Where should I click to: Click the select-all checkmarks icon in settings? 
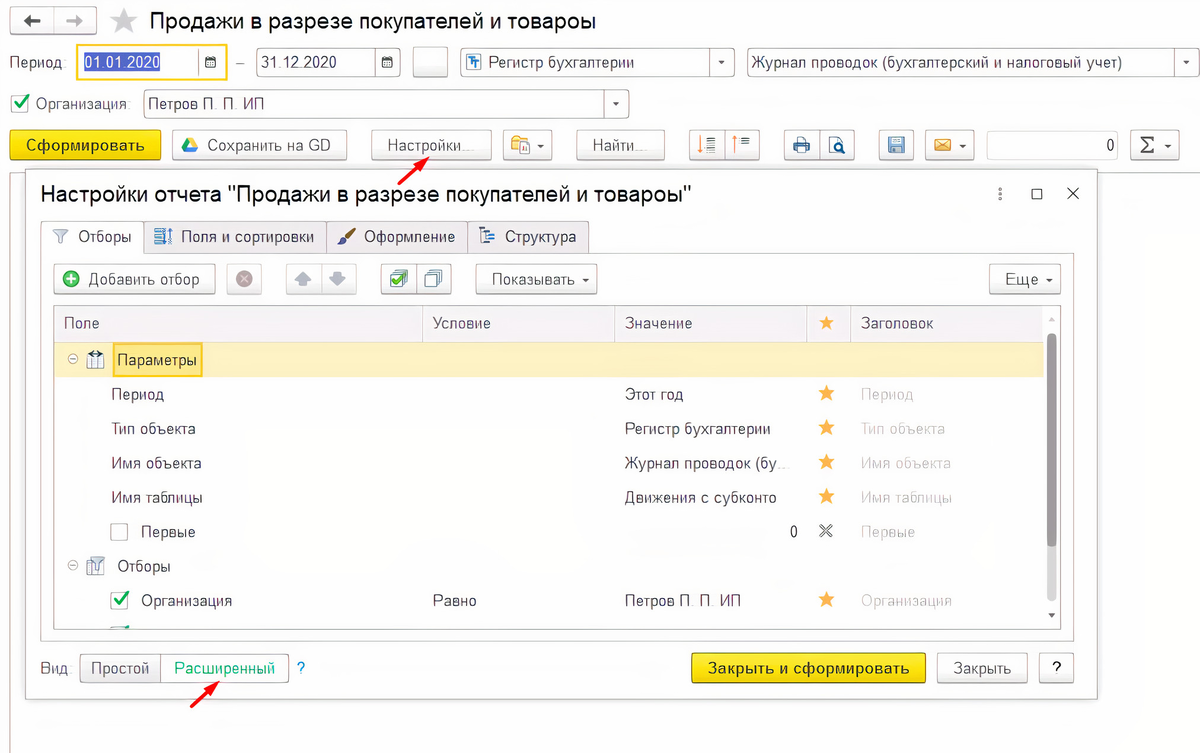pyautogui.click(x=400, y=279)
